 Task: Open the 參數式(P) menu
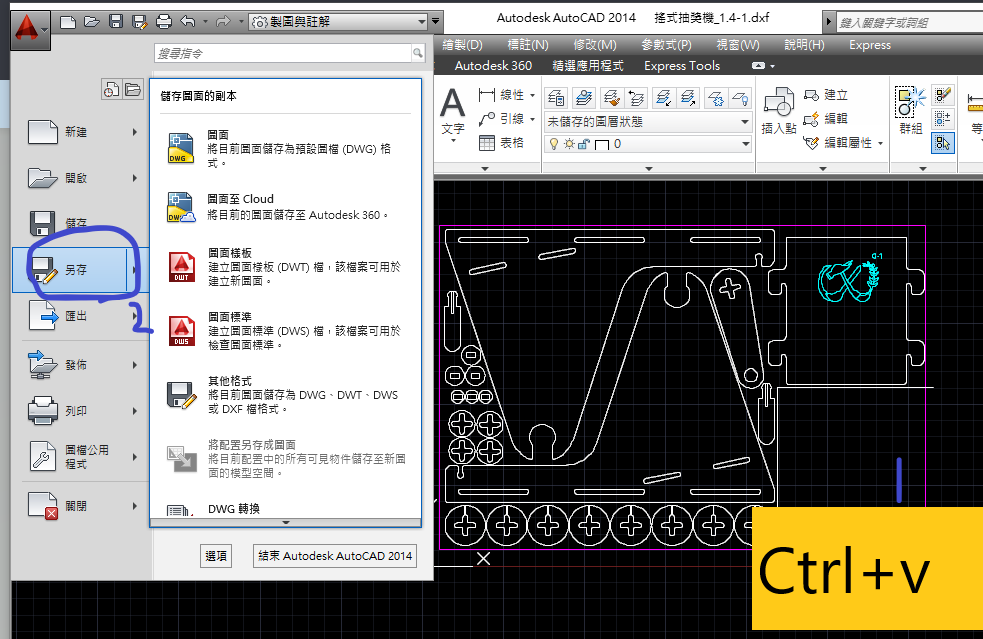666,45
